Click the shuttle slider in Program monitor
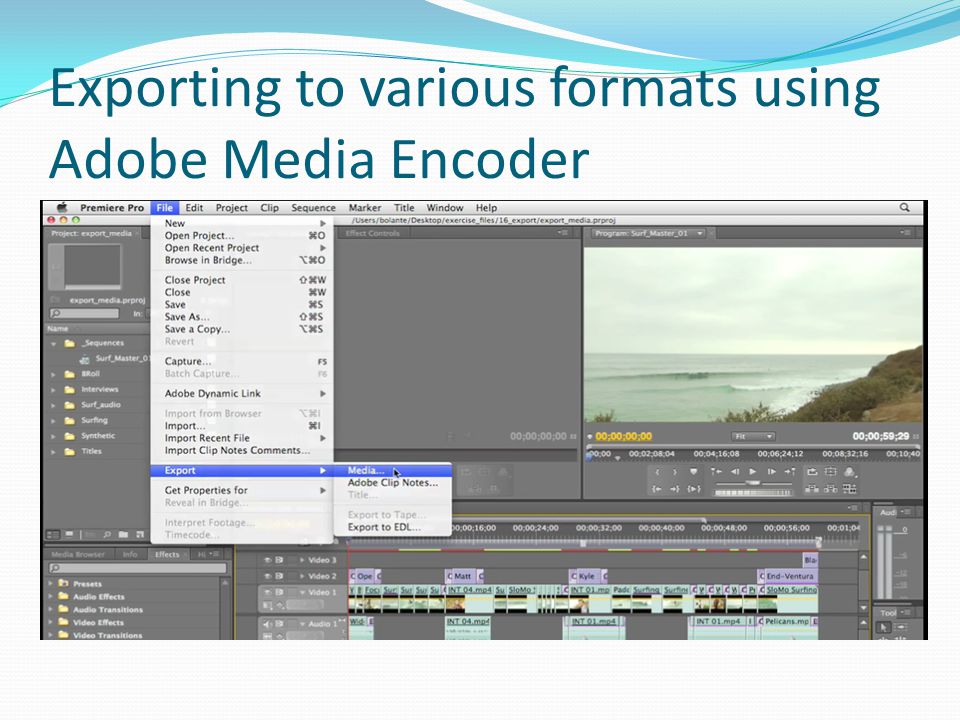Screen dimensions: 960x720 754,483
